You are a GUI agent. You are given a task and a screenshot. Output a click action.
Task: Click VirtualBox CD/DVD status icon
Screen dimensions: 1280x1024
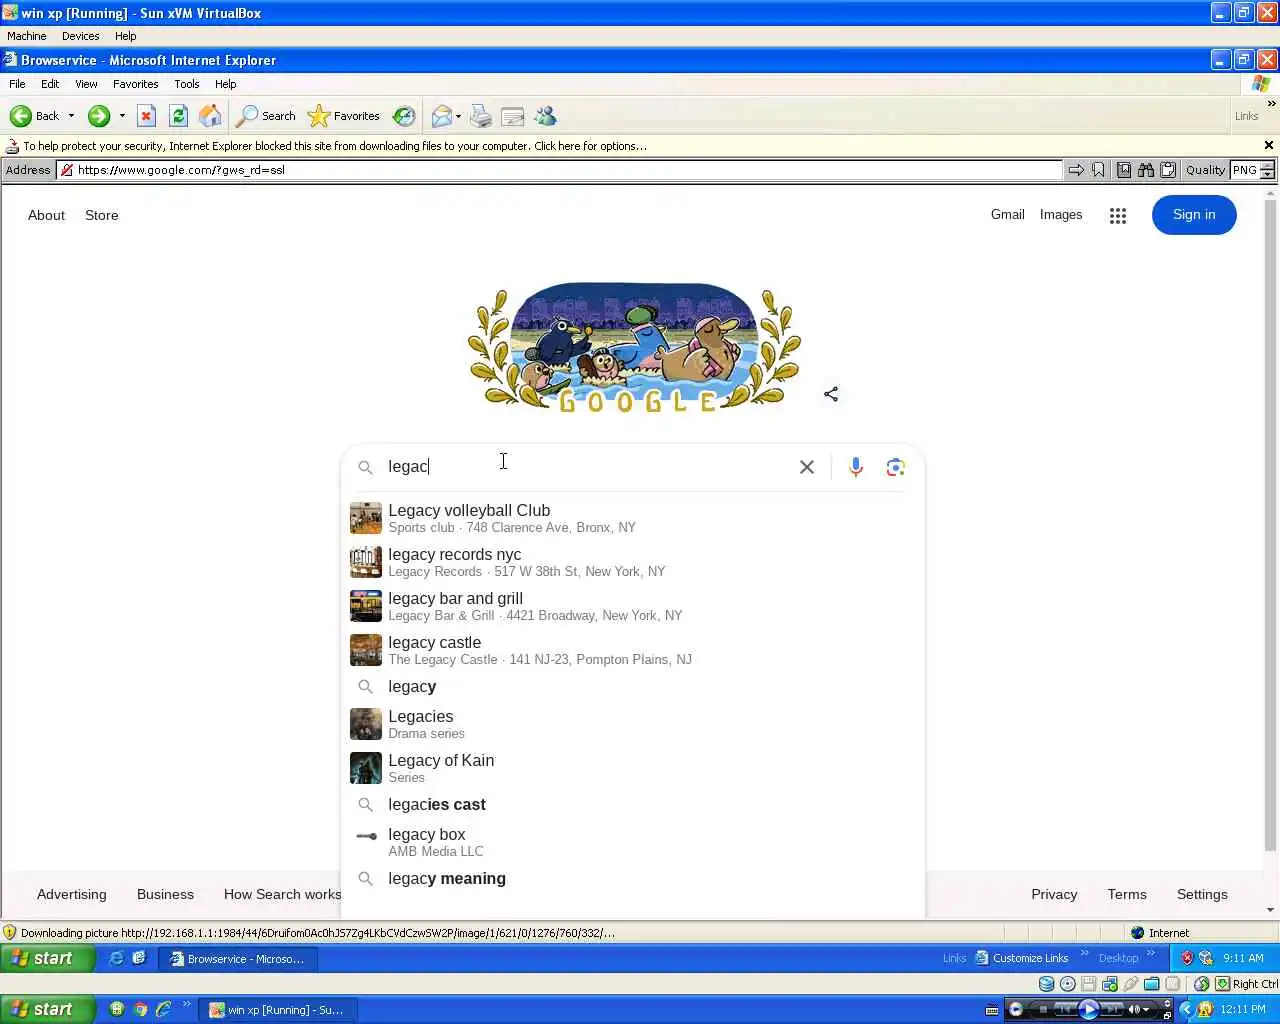(x=1067, y=984)
